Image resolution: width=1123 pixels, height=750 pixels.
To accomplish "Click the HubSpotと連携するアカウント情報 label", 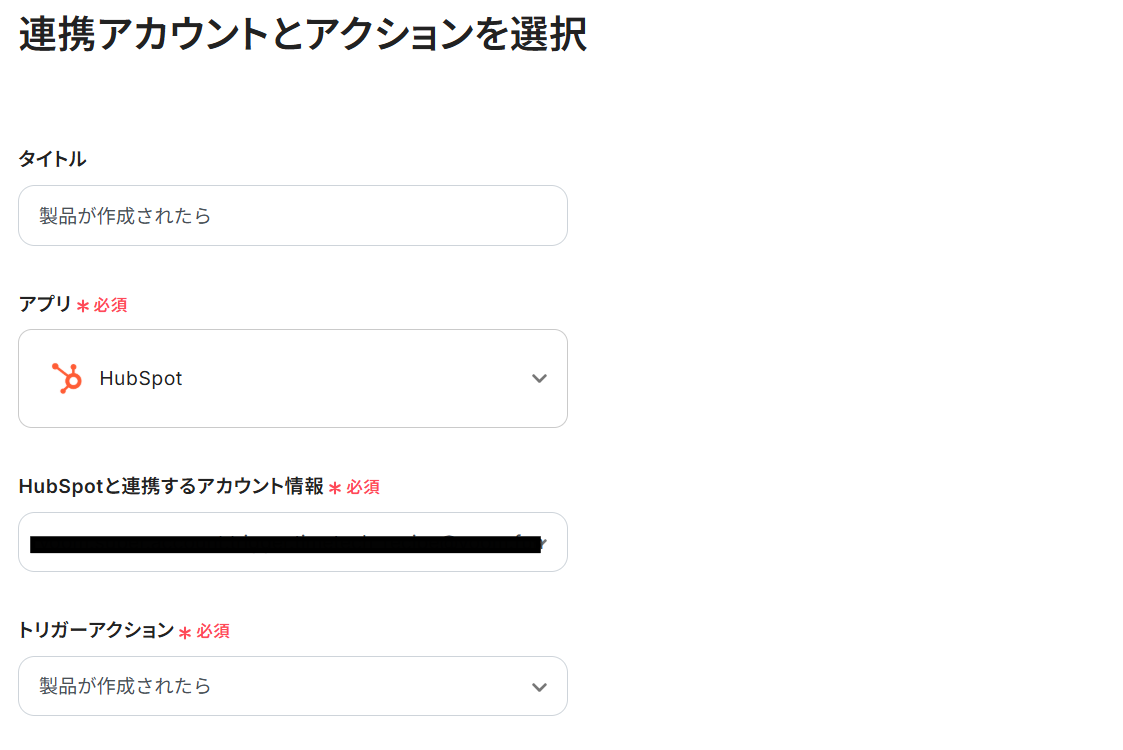I will tap(171, 487).
